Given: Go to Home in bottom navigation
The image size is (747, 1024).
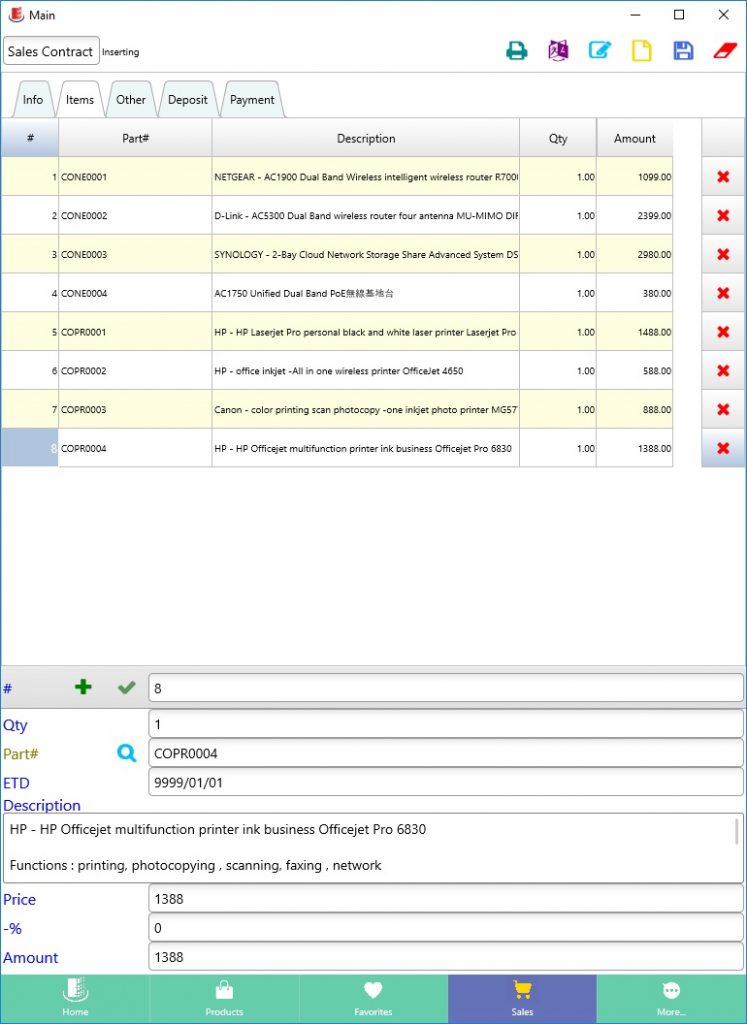Looking at the screenshot, I should 75,999.
